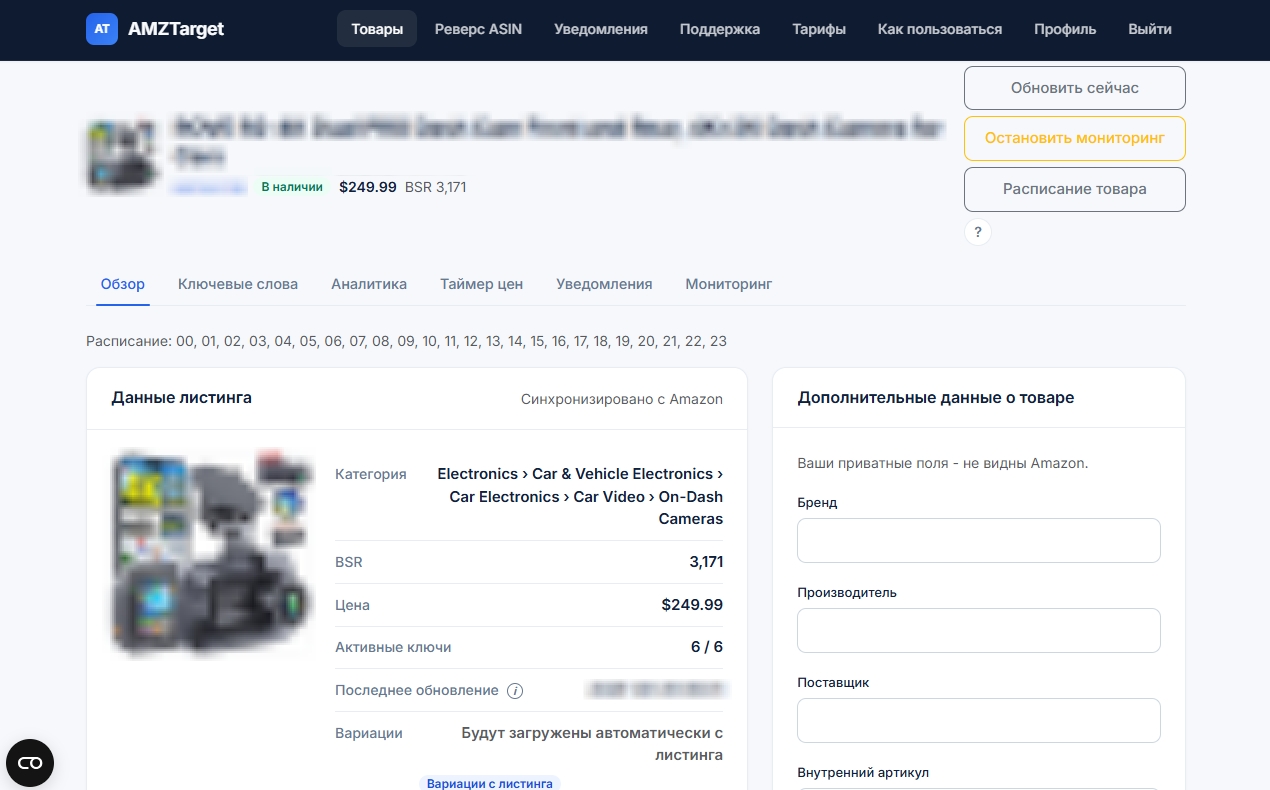Click Дополнительные данные о товаре heading
The width and height of the screenshot is (1270, 790).
936,398
